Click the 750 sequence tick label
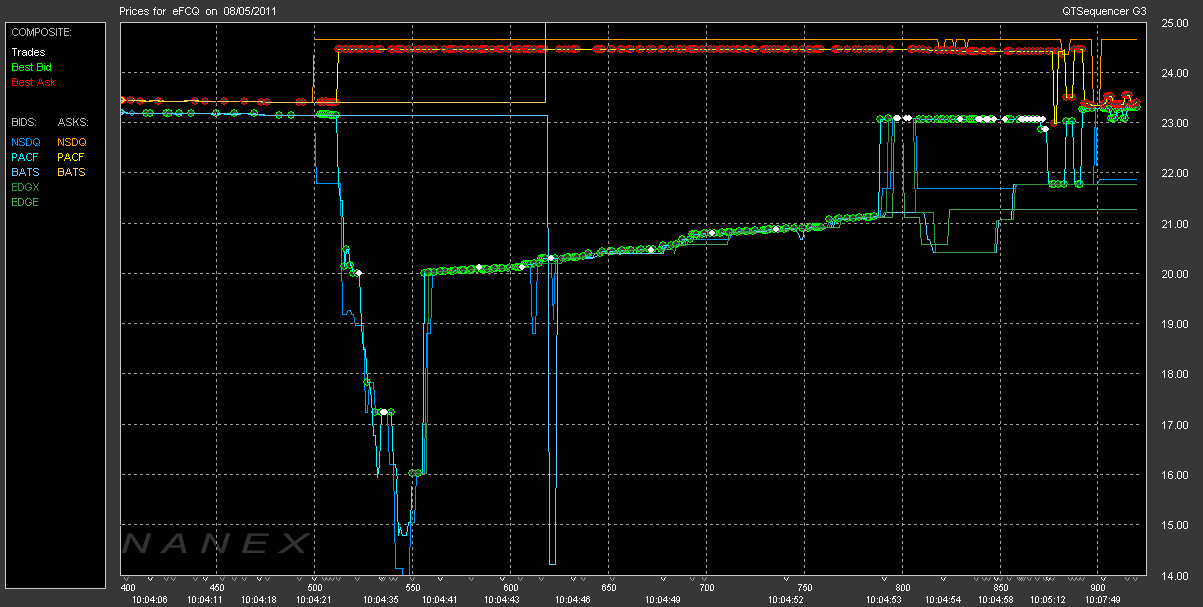Image resolution: width=1203 pixels, height=607 pixels. click(x=804, y=588)
